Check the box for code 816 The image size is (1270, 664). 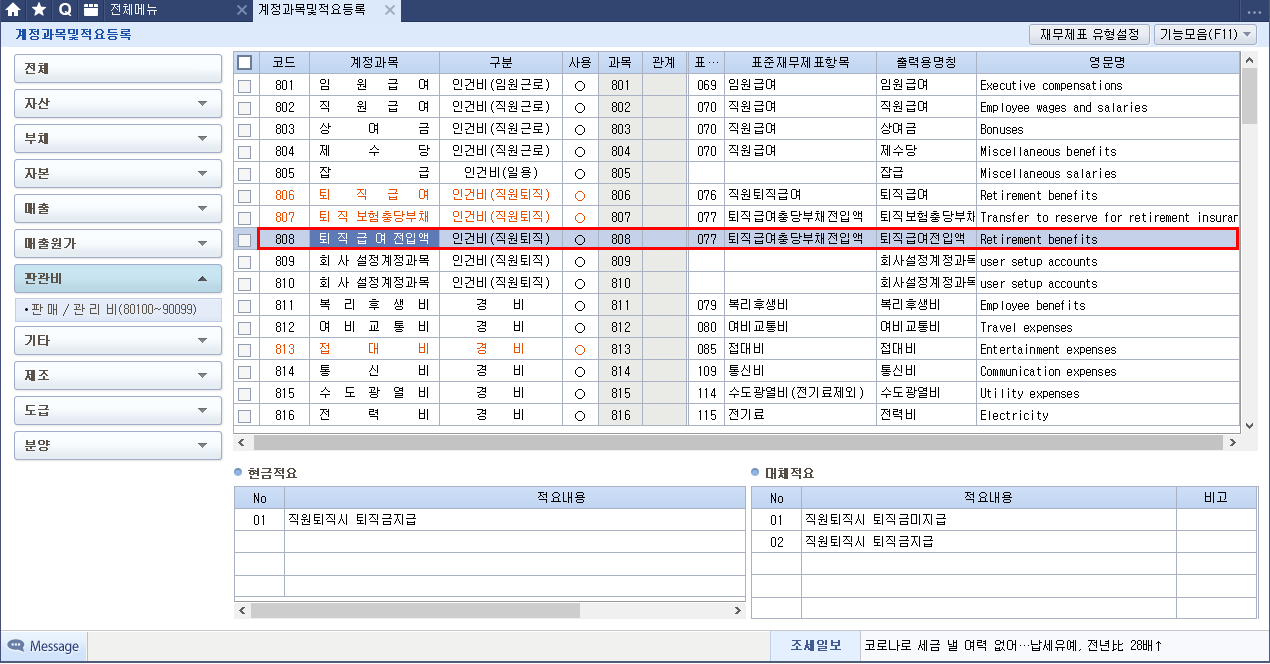coord(245,416)
